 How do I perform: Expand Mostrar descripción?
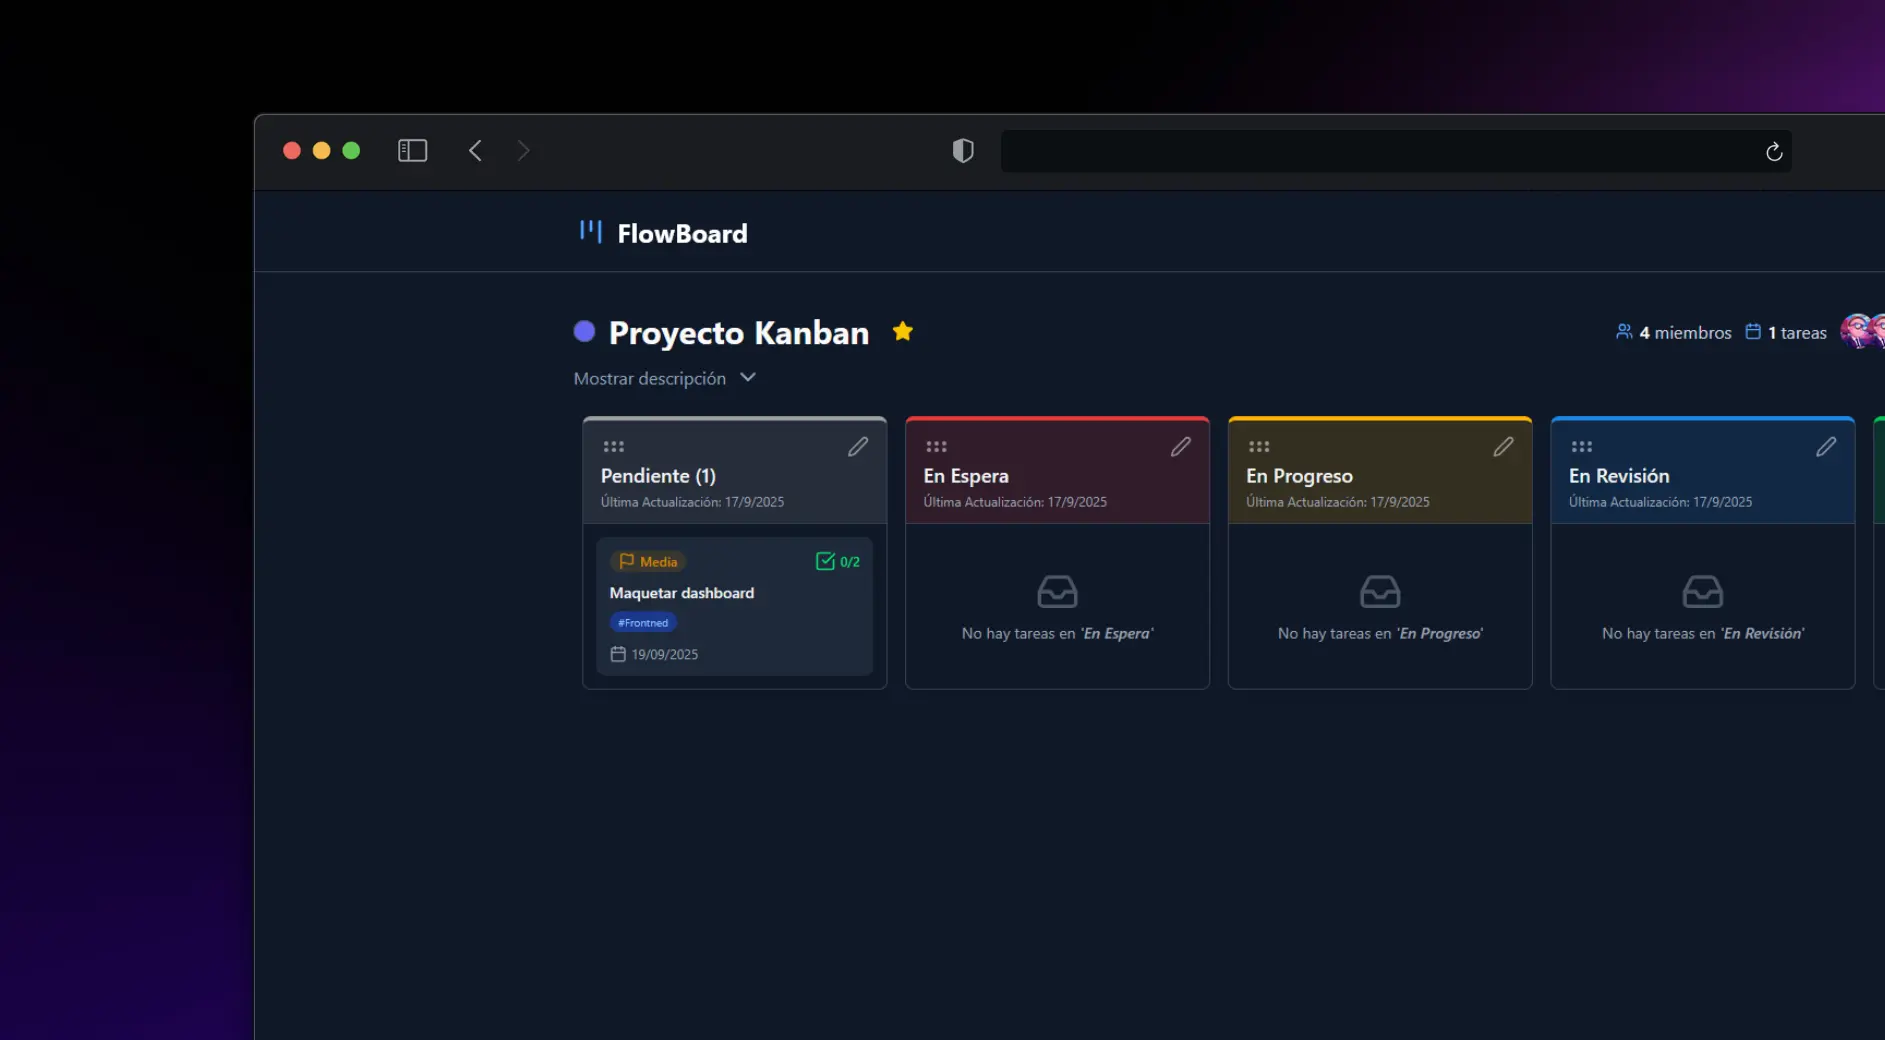click(x=649, y=378)
